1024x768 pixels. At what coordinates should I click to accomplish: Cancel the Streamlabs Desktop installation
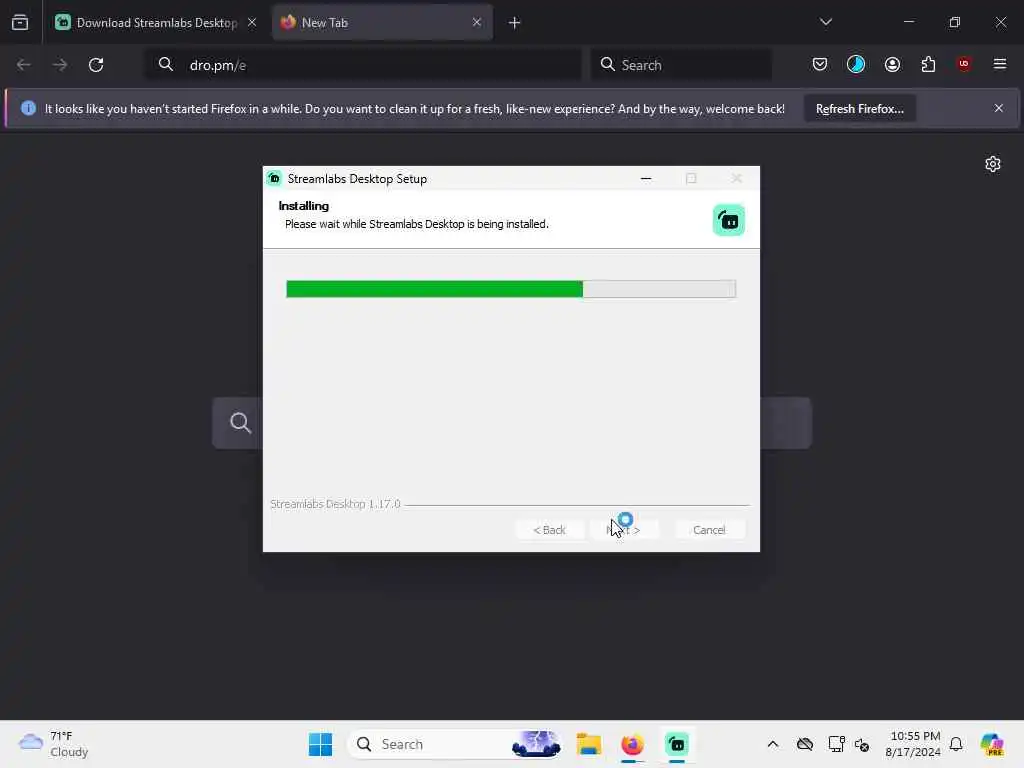[709, 530]
